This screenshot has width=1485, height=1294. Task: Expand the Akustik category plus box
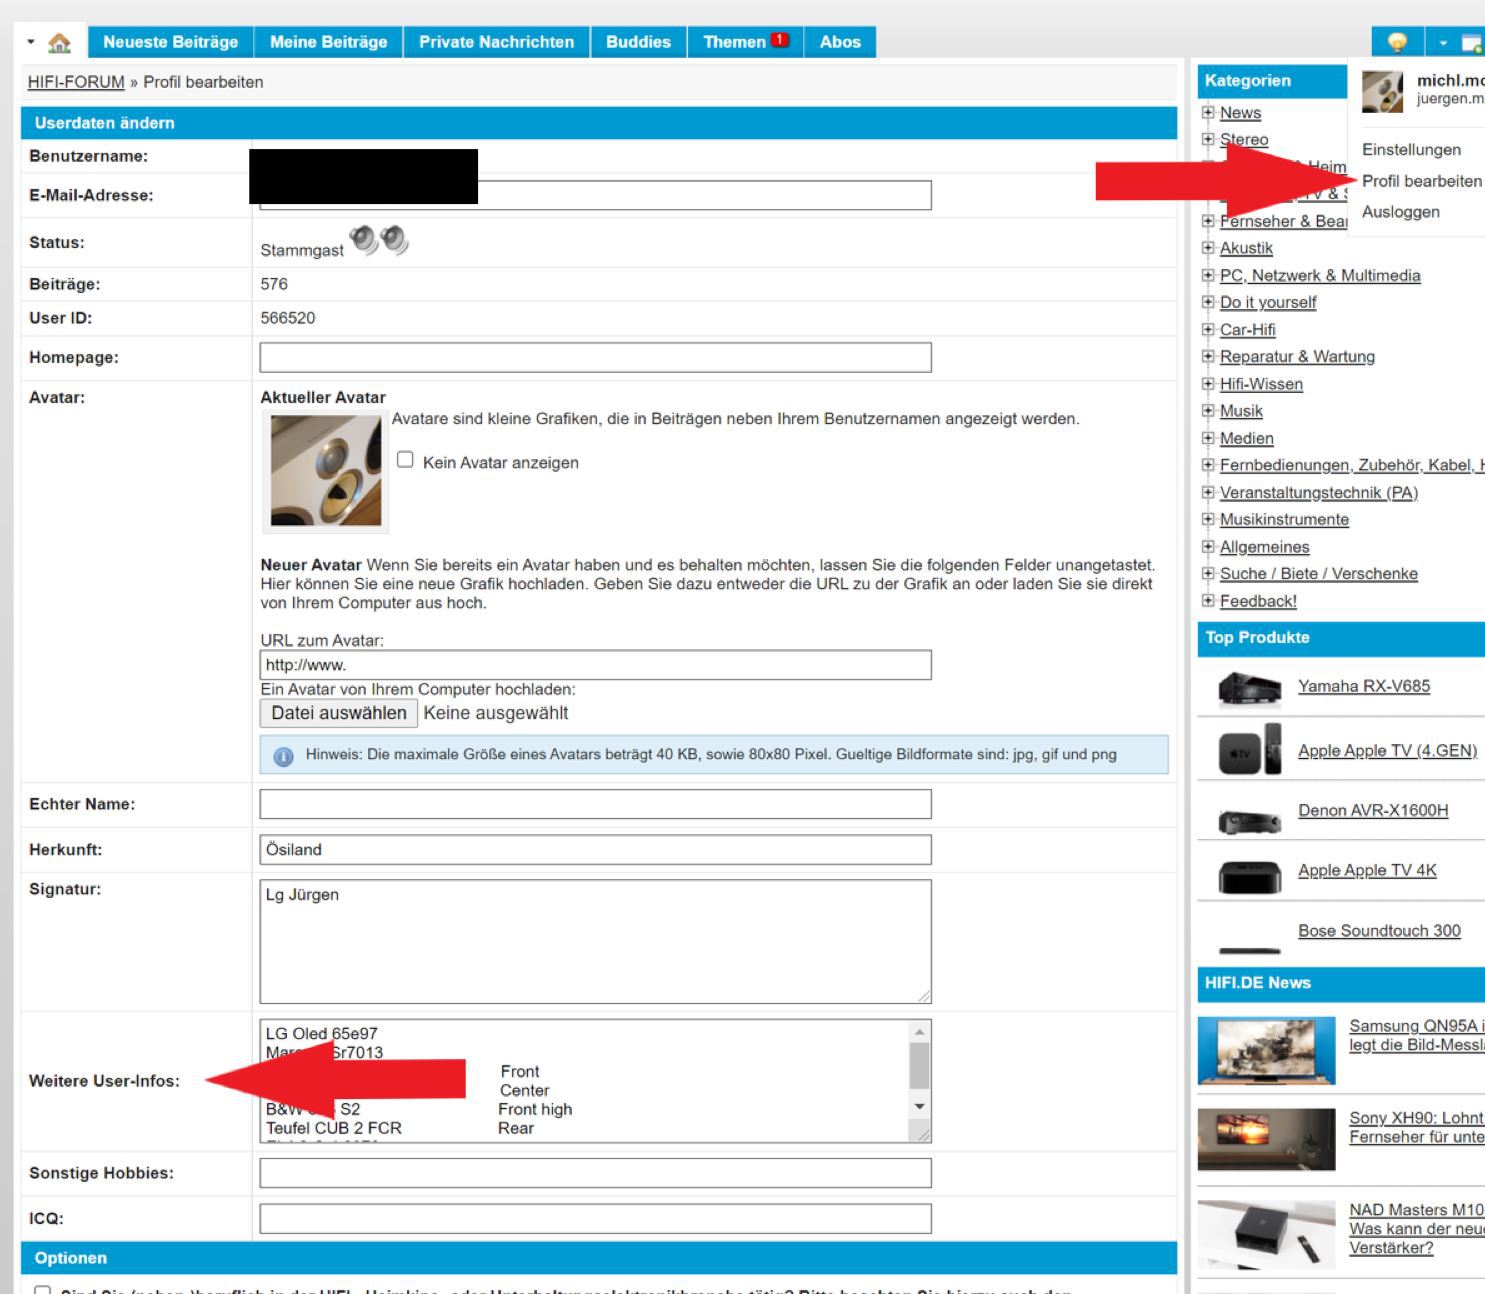point(1208,248)
